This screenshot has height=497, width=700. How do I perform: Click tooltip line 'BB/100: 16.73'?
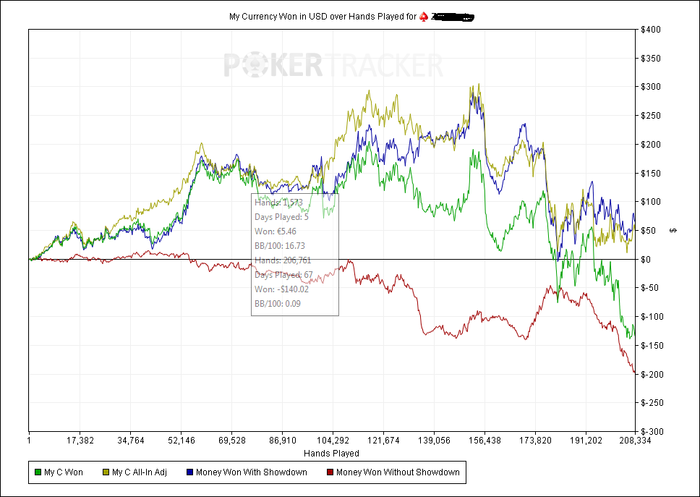pos(280,246)
